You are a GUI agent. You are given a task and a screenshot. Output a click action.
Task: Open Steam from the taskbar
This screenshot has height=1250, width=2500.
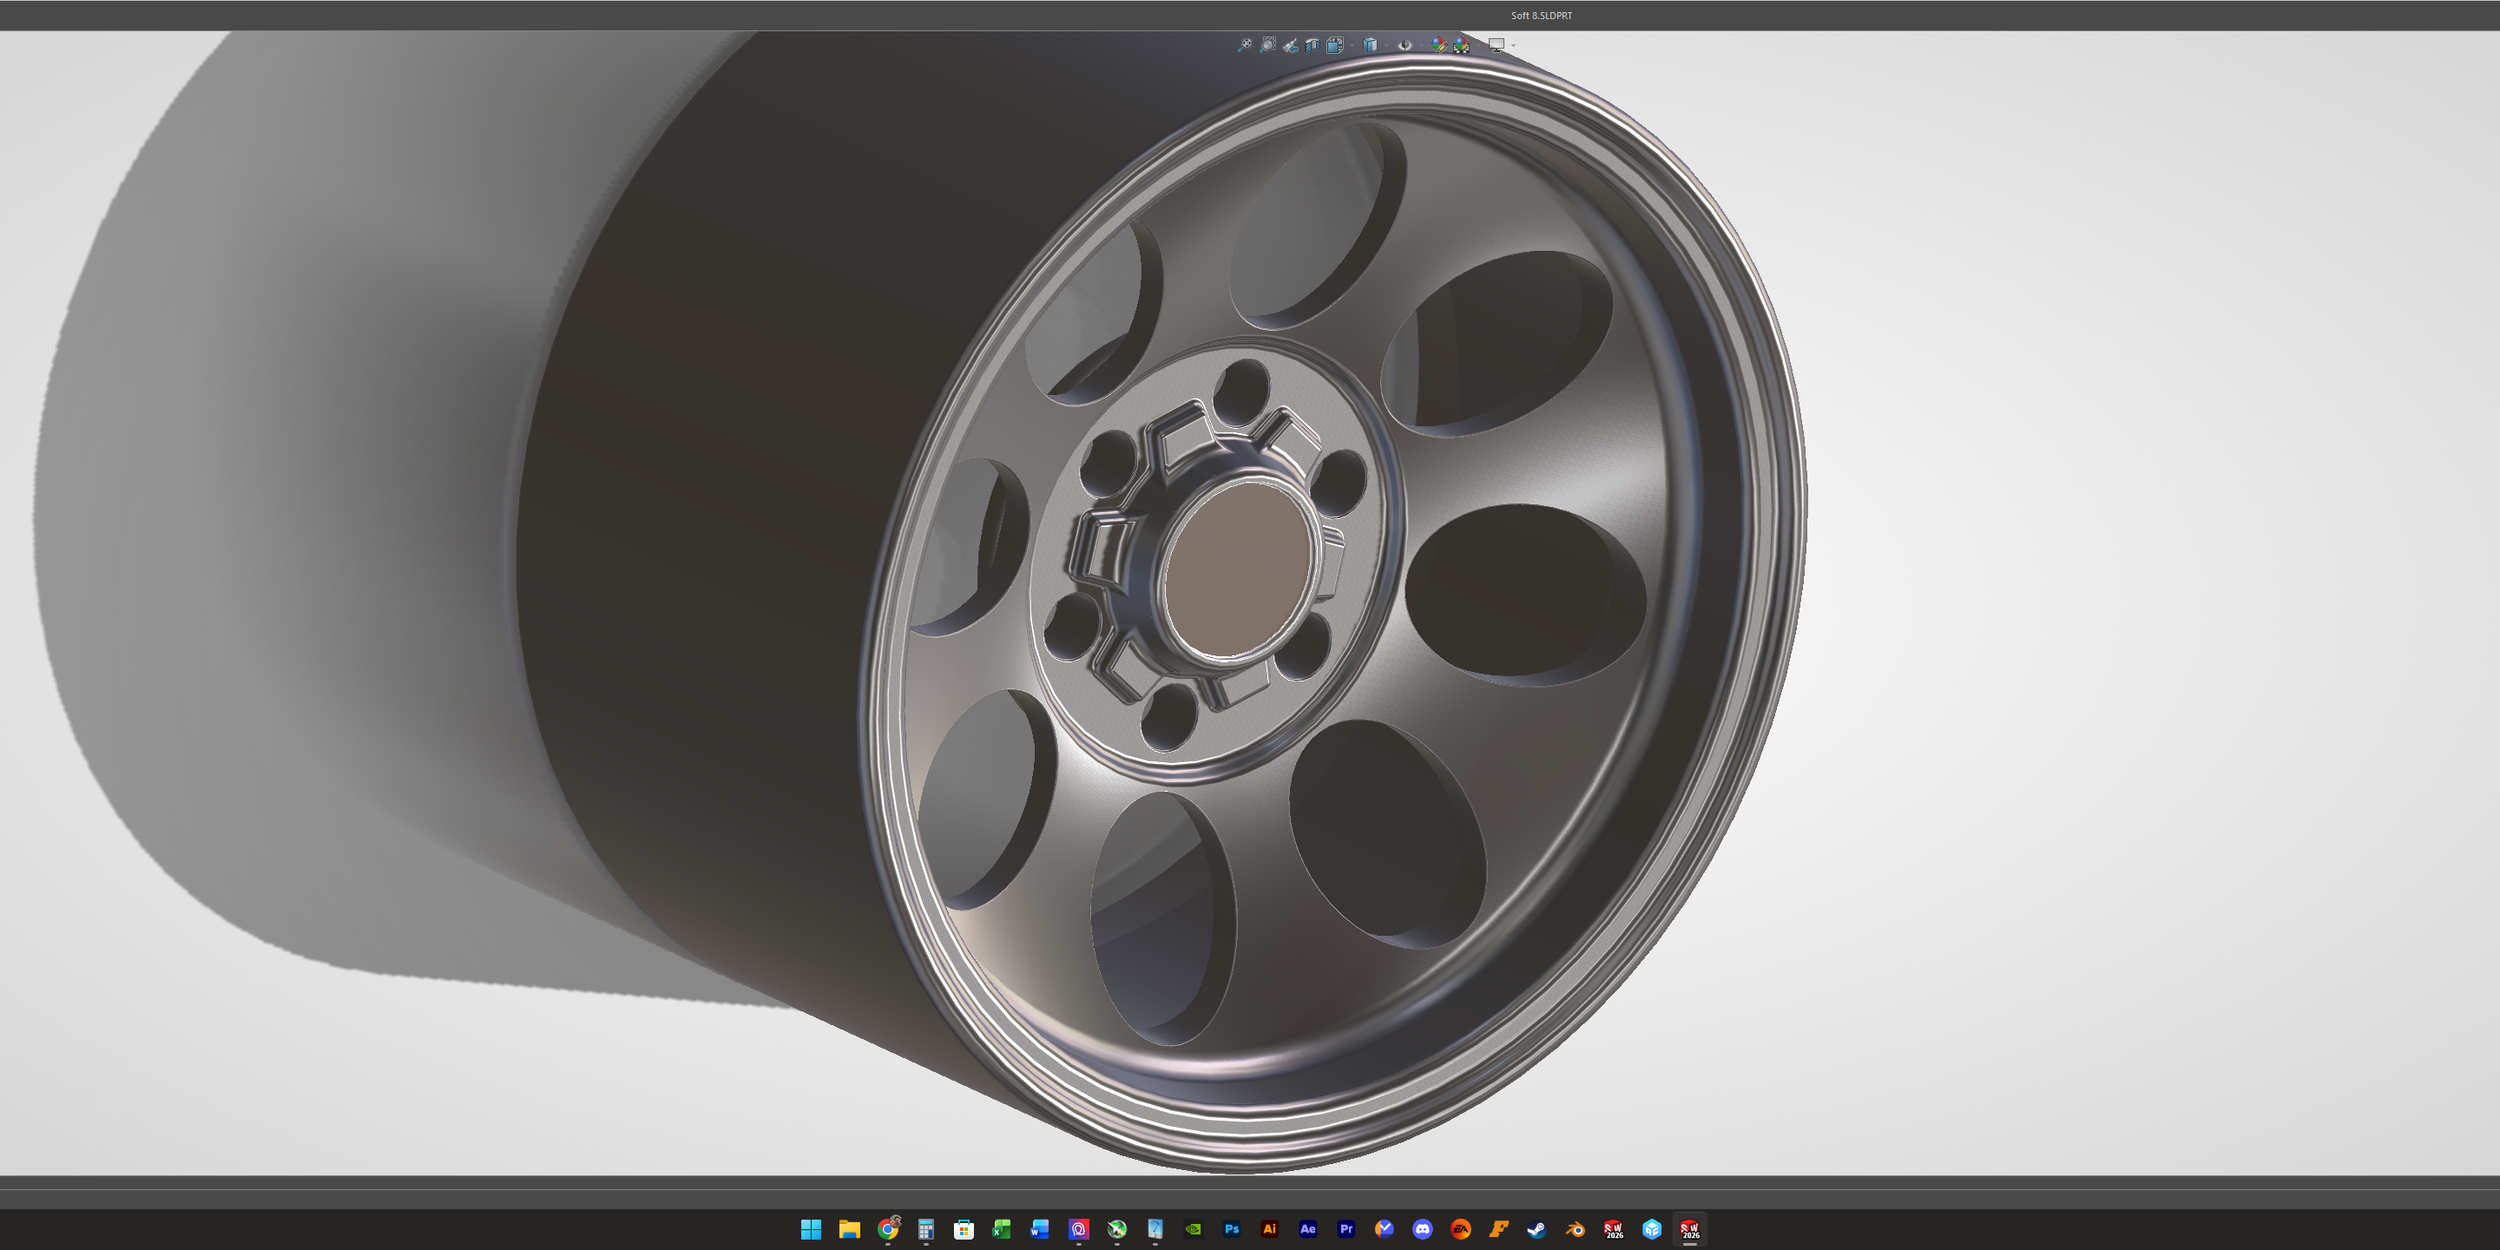pos(1537,1229)
